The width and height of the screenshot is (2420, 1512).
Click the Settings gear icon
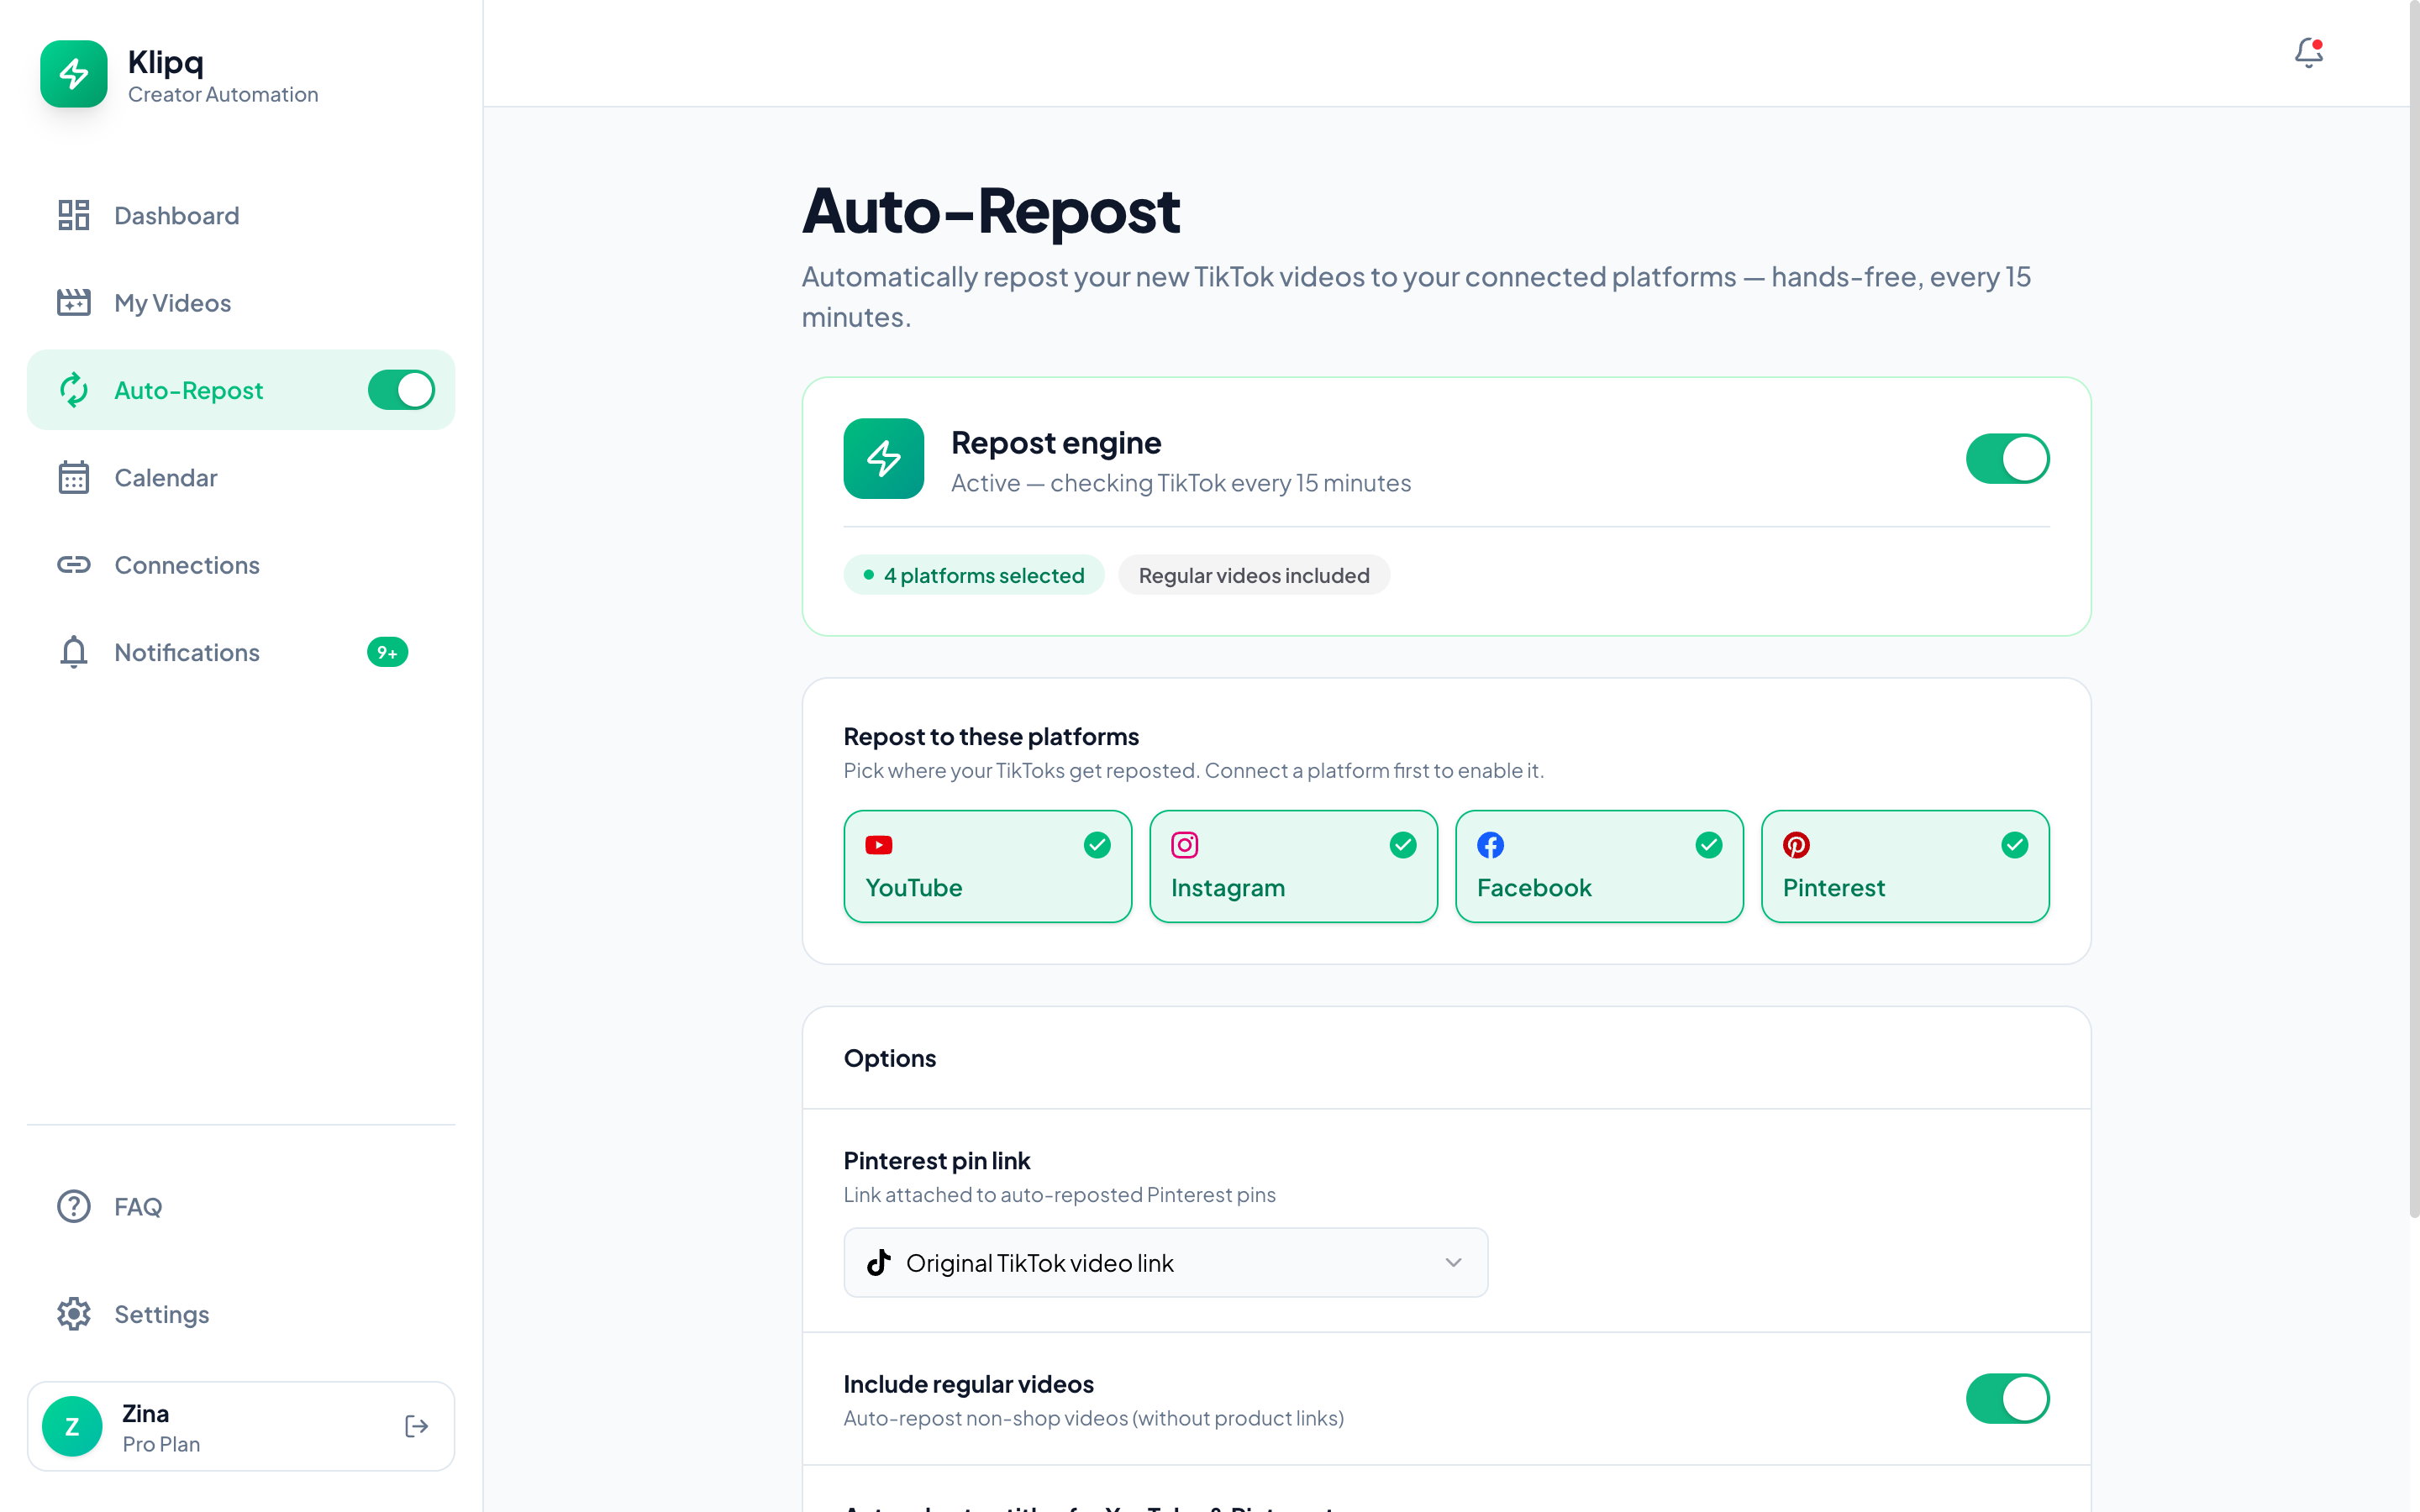point(73,1314)
